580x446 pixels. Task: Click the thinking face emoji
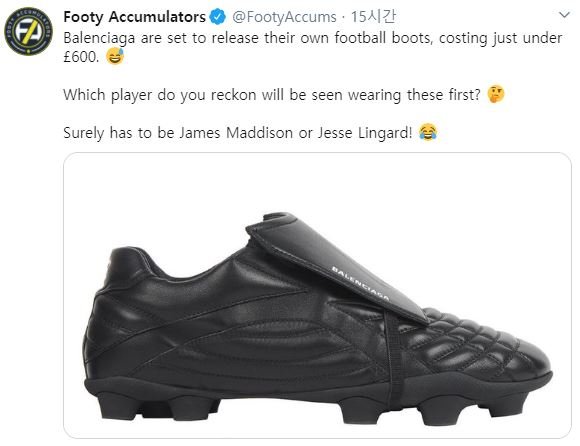click(496, 94)
